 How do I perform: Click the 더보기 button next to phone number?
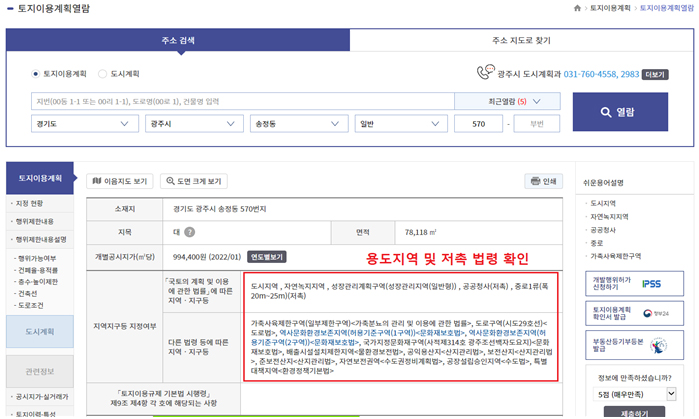point(655,74)
